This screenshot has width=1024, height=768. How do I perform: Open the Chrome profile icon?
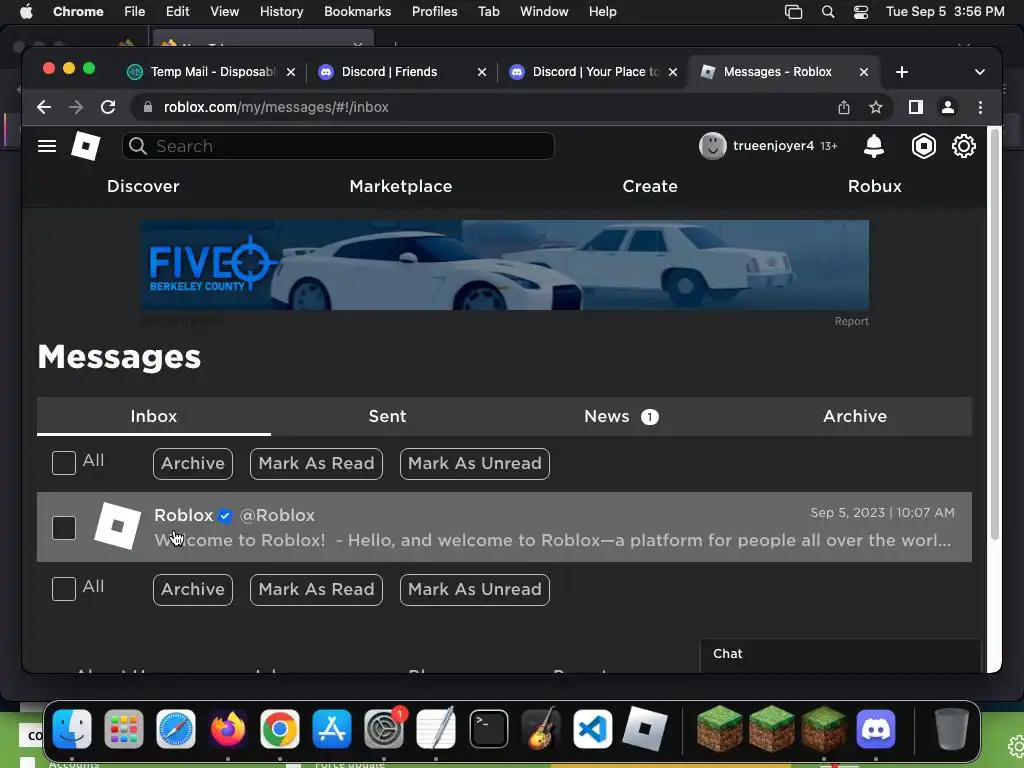pos(948,107)
